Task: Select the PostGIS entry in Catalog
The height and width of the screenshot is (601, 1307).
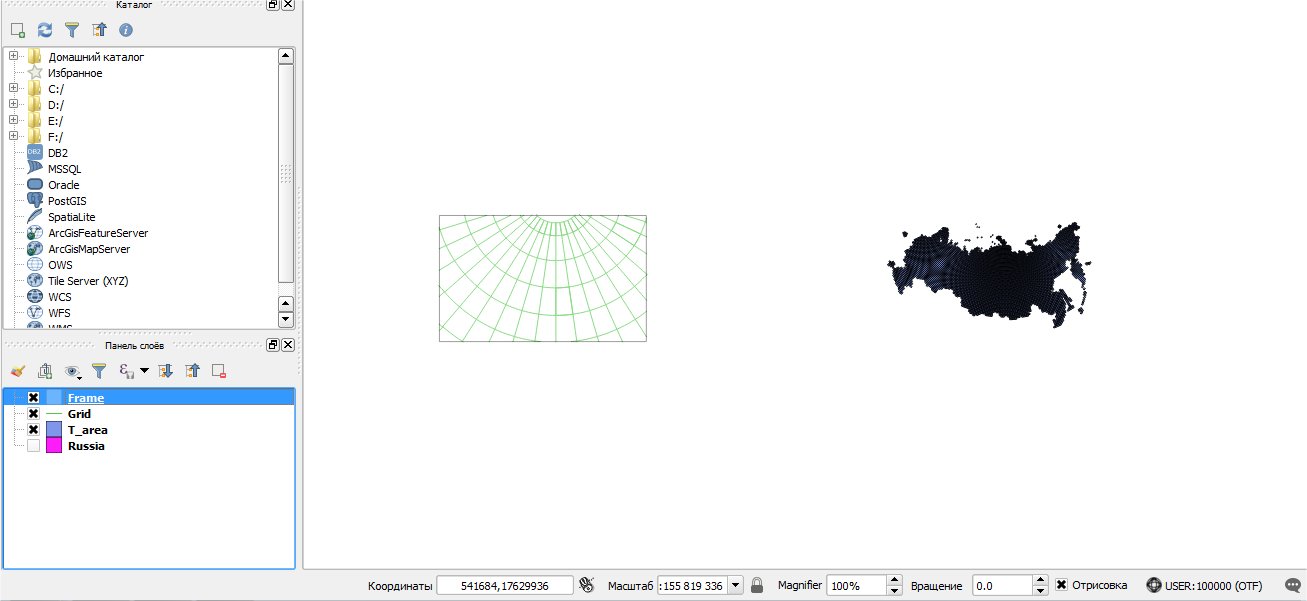Action: [66, 201]
